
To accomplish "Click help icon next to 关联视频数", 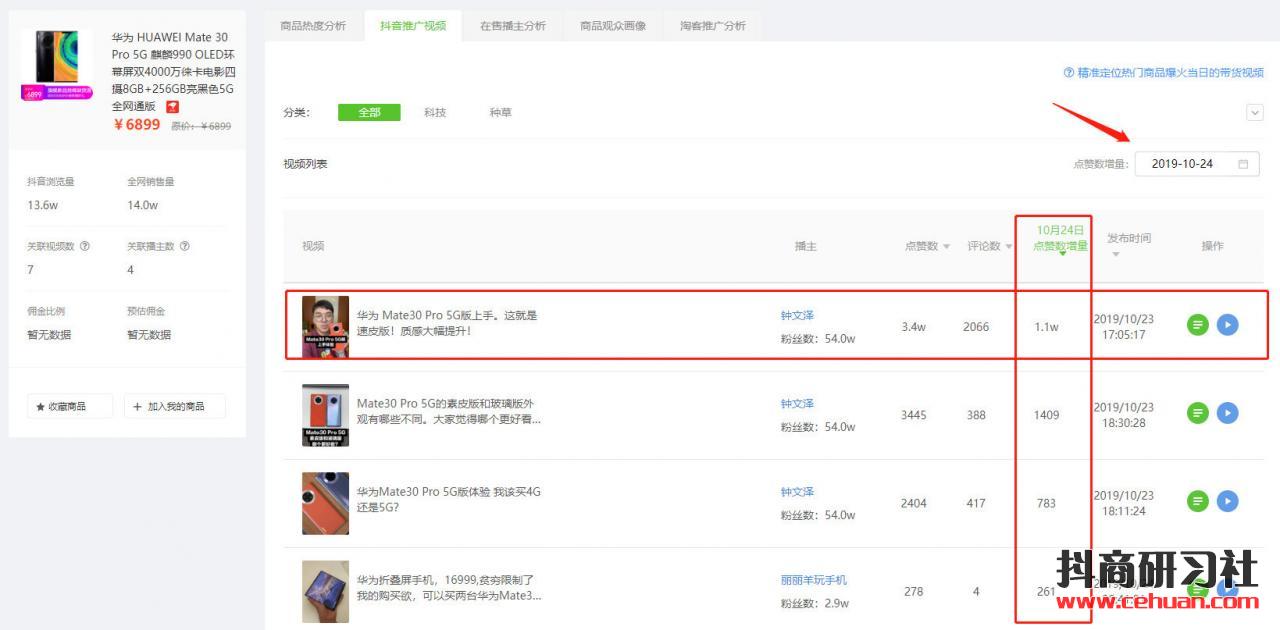I will [x=85, y=246].
